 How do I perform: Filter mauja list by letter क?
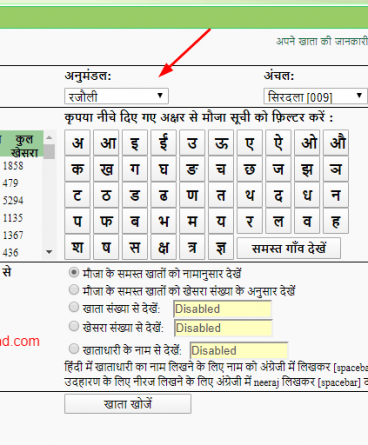[x=77, y=169]
